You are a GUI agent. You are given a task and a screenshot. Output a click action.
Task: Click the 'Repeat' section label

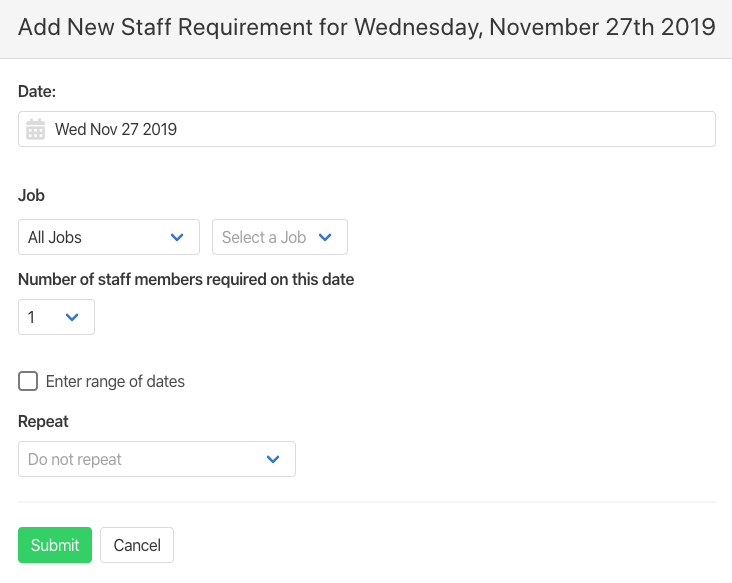pyautogui.click(x=43, y=421)
